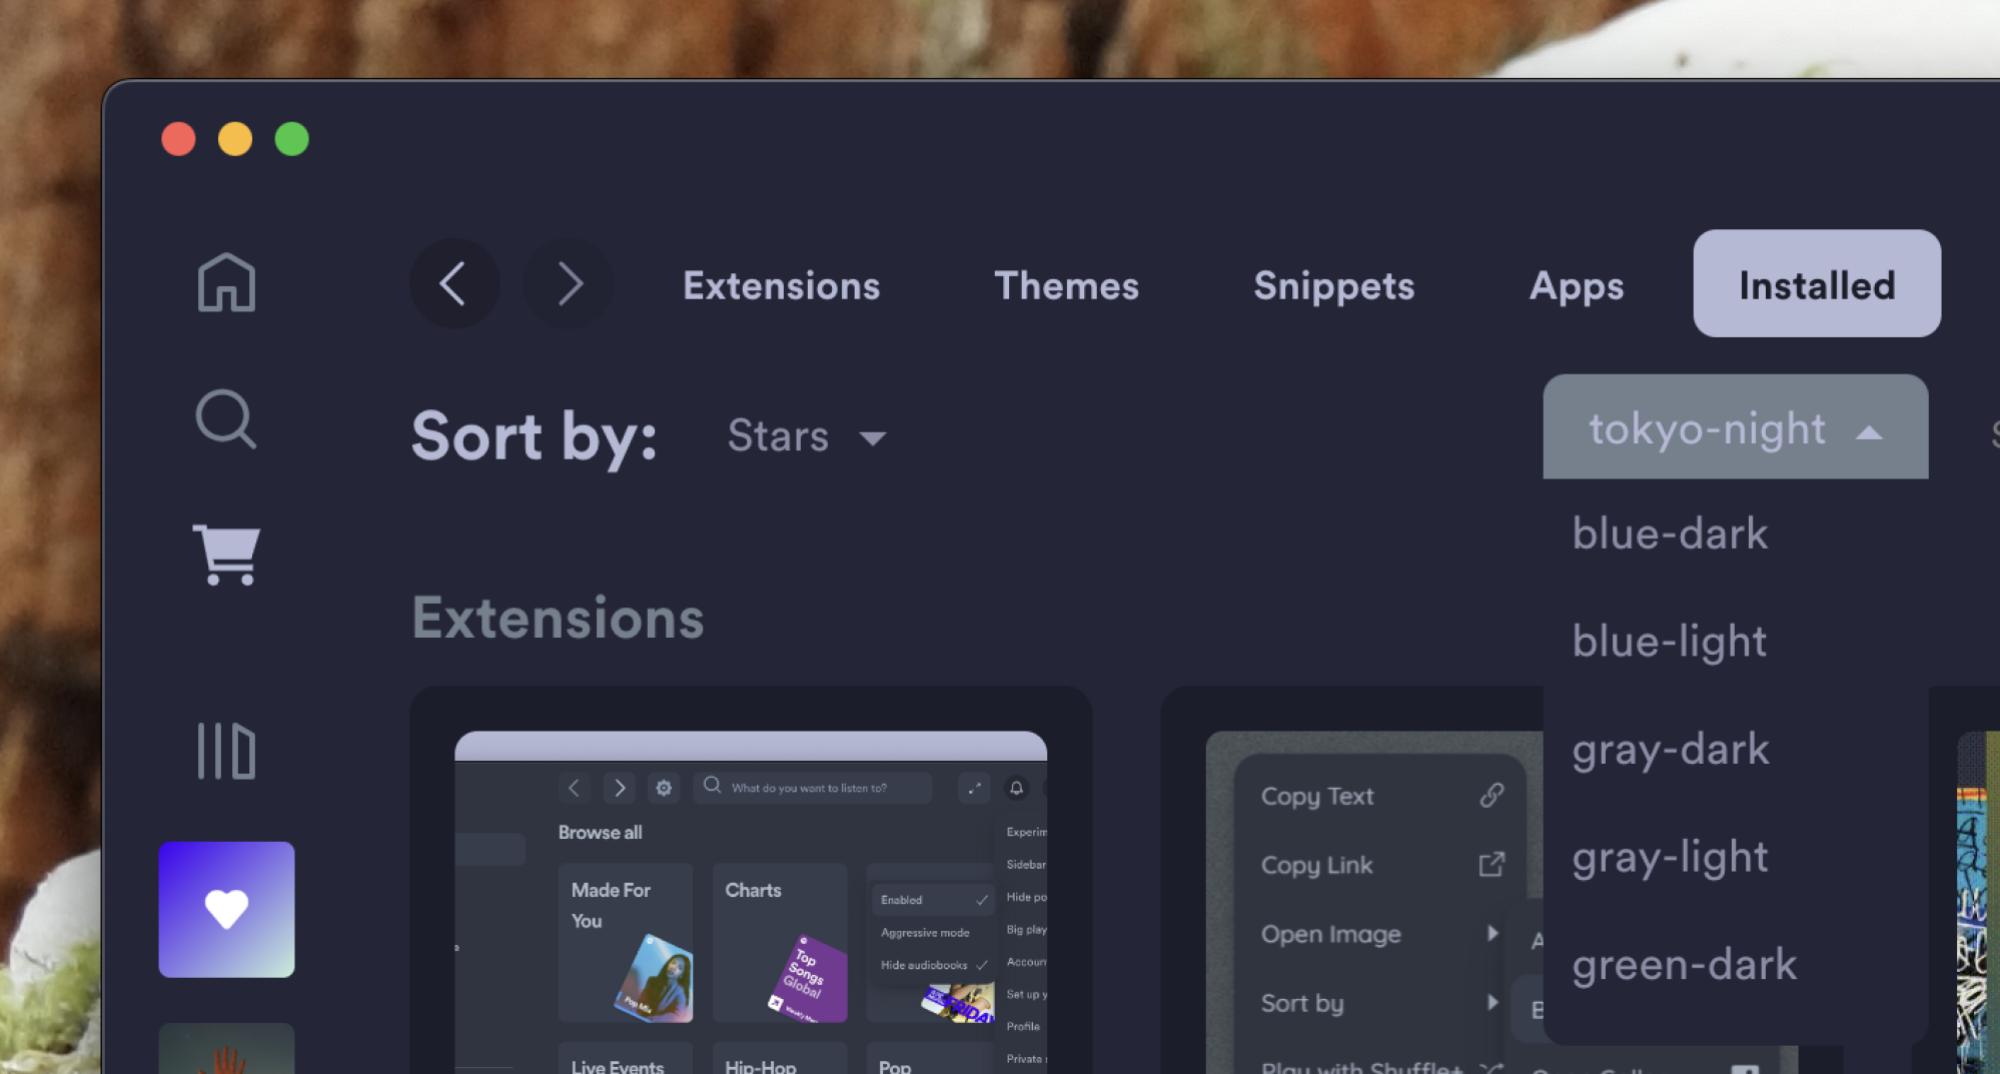Select the purple heart Liked Songs icon
The height and width of the screenshot is (1074, 2000).
coord(227,907)
